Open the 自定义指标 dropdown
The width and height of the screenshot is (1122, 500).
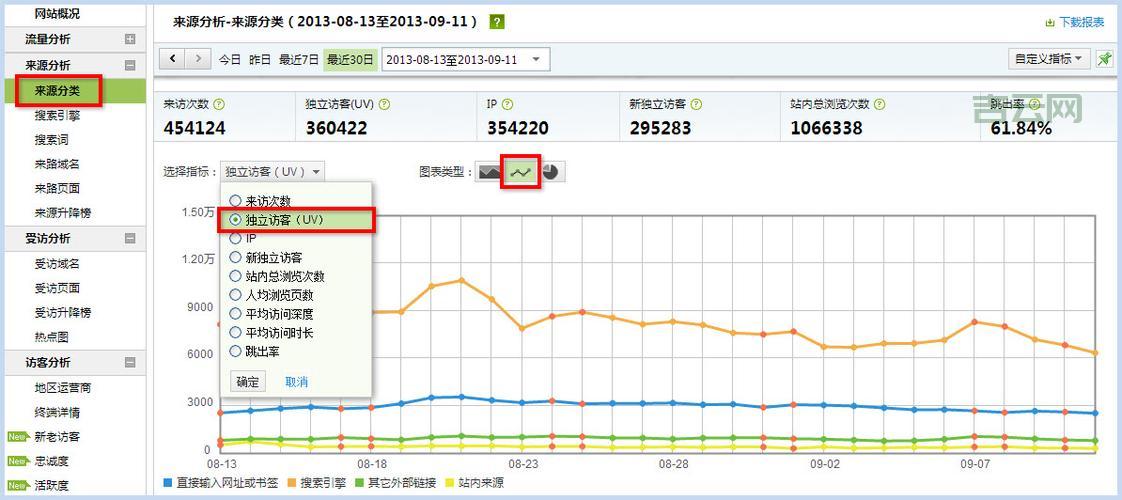(1048, 59)
